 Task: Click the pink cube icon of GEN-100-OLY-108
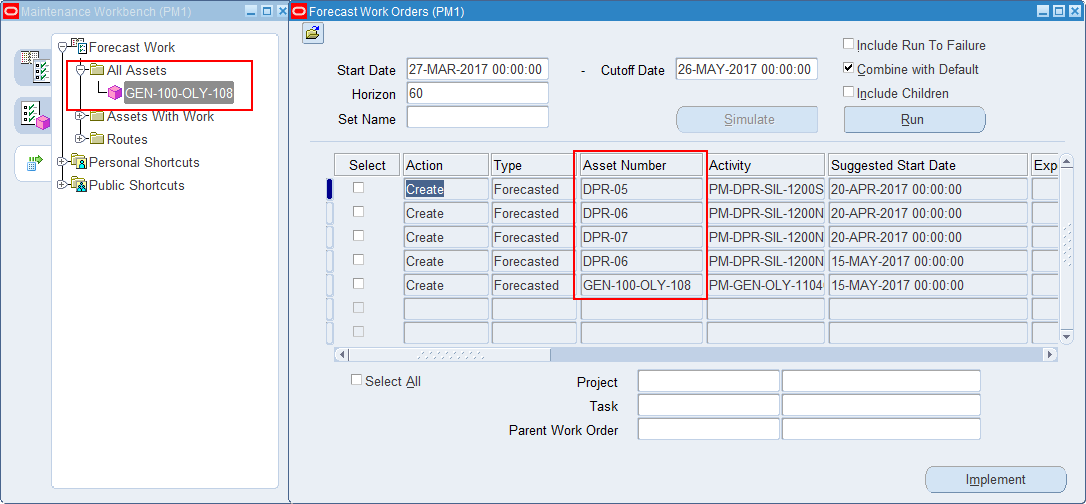pyautogui.click(x=115, y=93)
